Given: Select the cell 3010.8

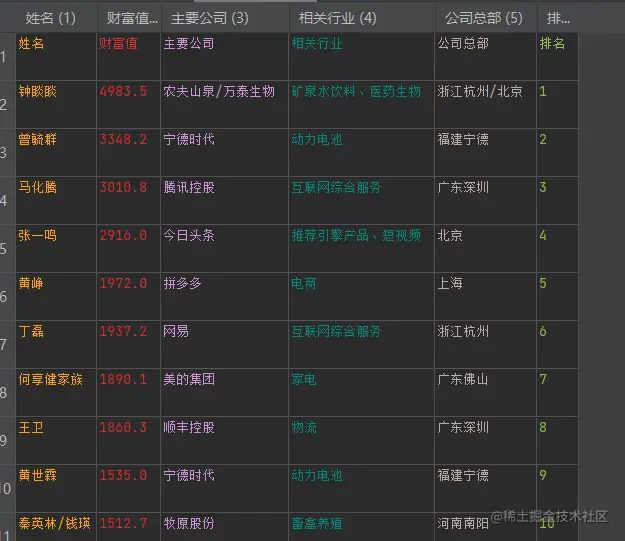Looking at the screenshot, I should click(x=128, y=201).
